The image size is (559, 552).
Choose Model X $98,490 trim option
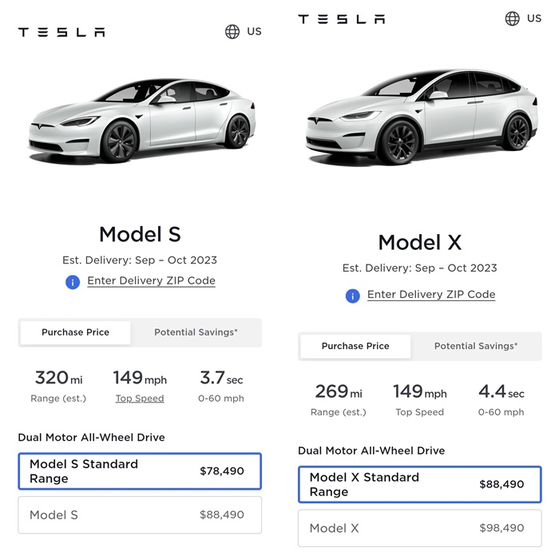(x=420, y=528)
